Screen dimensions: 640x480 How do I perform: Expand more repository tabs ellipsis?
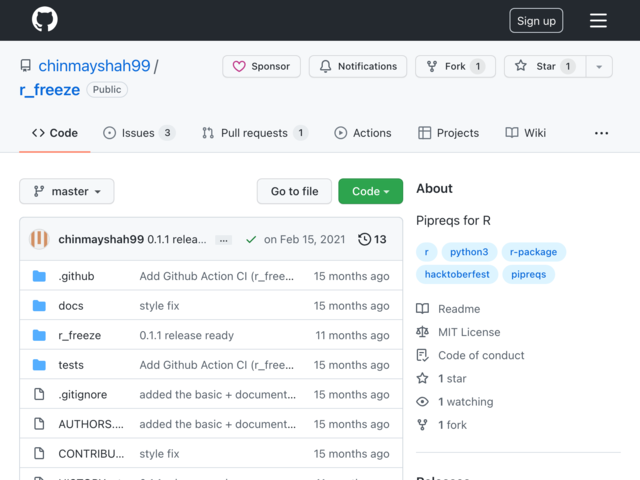601,133
